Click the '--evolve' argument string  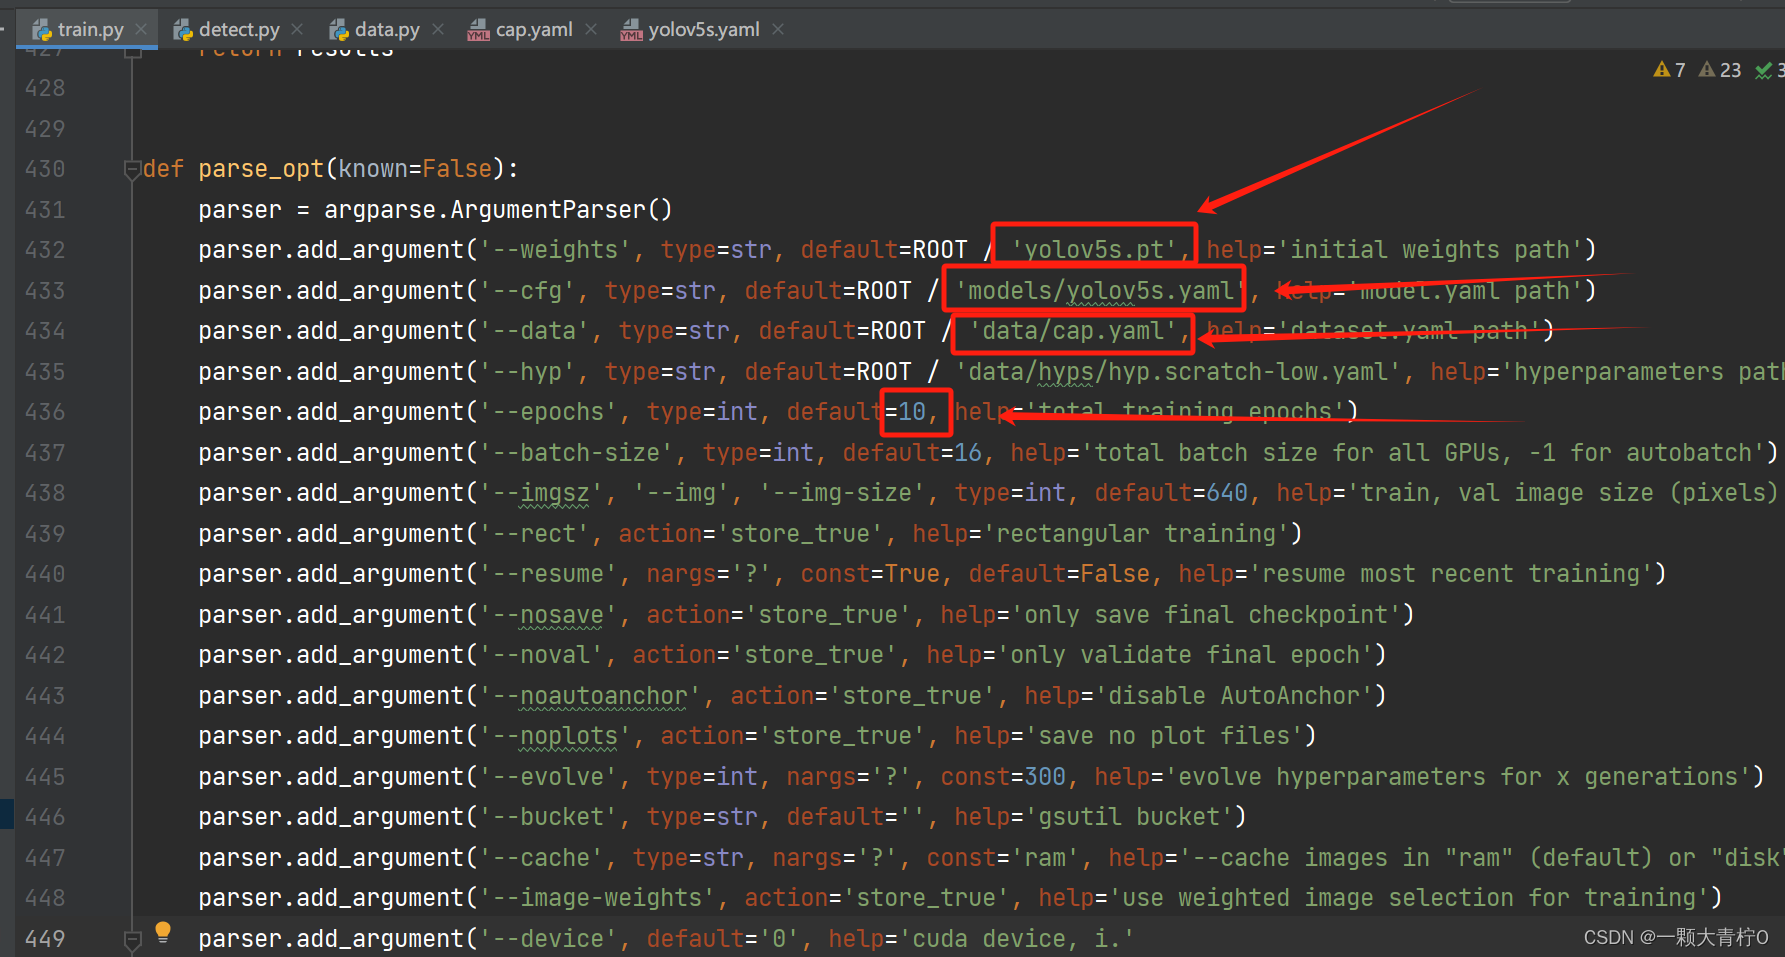(548, 777)
